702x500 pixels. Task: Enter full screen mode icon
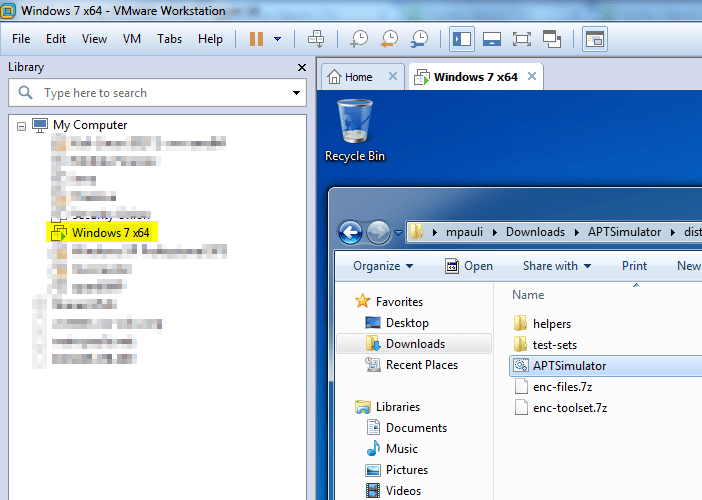coord(522,39)
